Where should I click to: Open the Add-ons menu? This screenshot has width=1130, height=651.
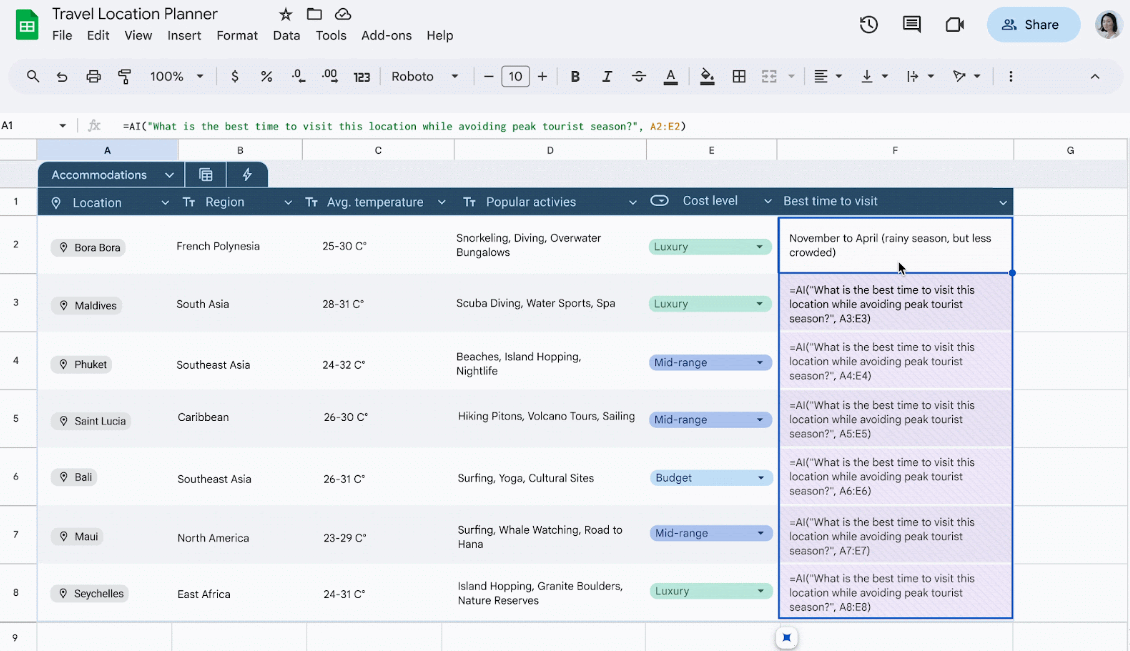(386, 35)
